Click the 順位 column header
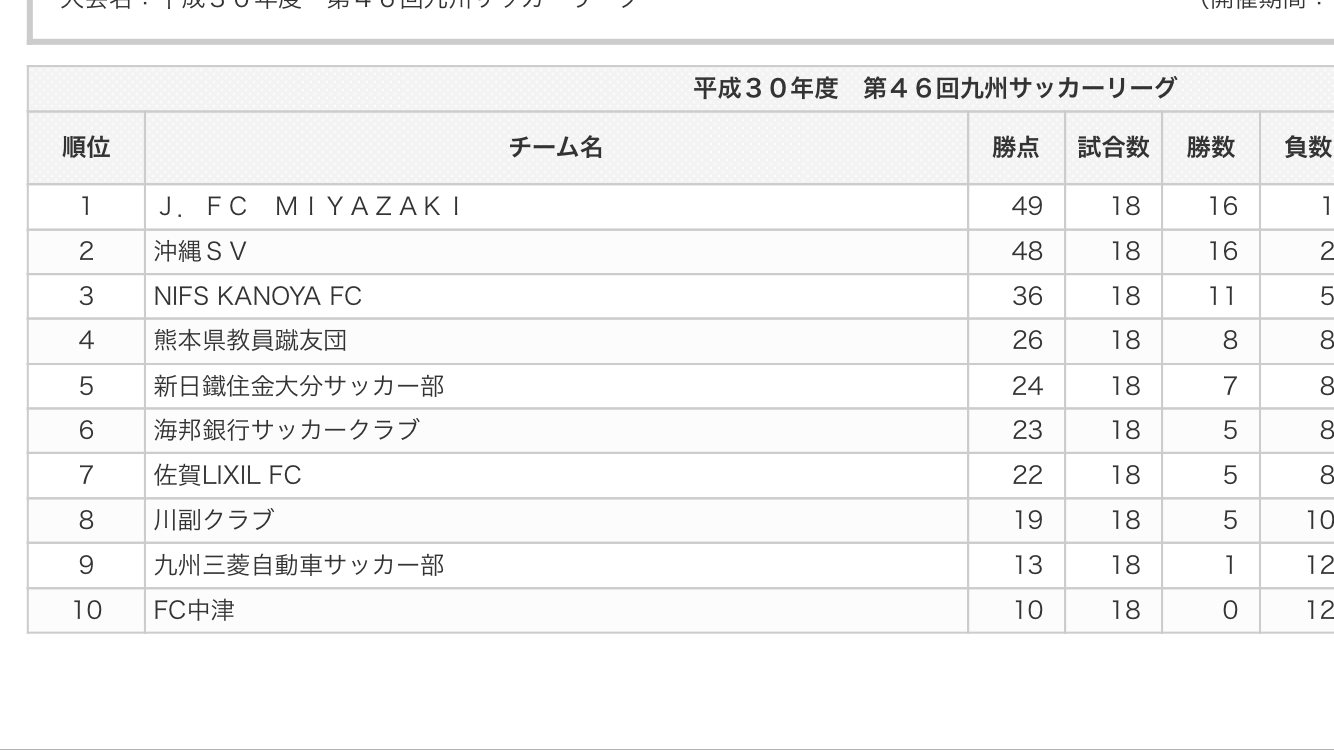Viewport: 1334px width, 750px height. (x=86, y=148)
